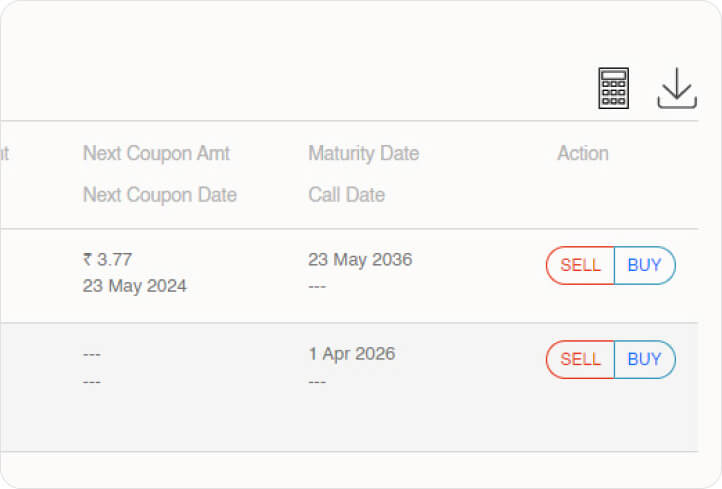Select second row's empty next coupon date
The width and height of the screenshot is (722, 489).
click(x=92, y=382)
